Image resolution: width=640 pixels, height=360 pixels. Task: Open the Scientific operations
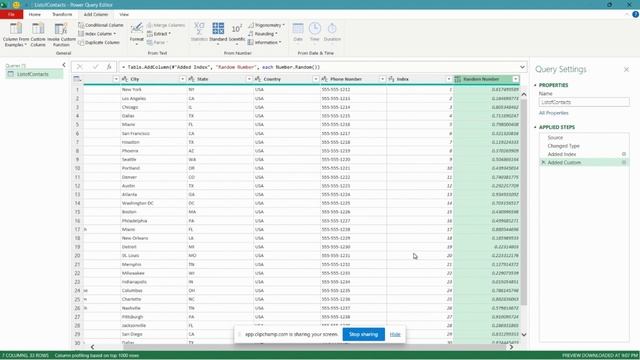pyautogui.click(x=237, y=33)
